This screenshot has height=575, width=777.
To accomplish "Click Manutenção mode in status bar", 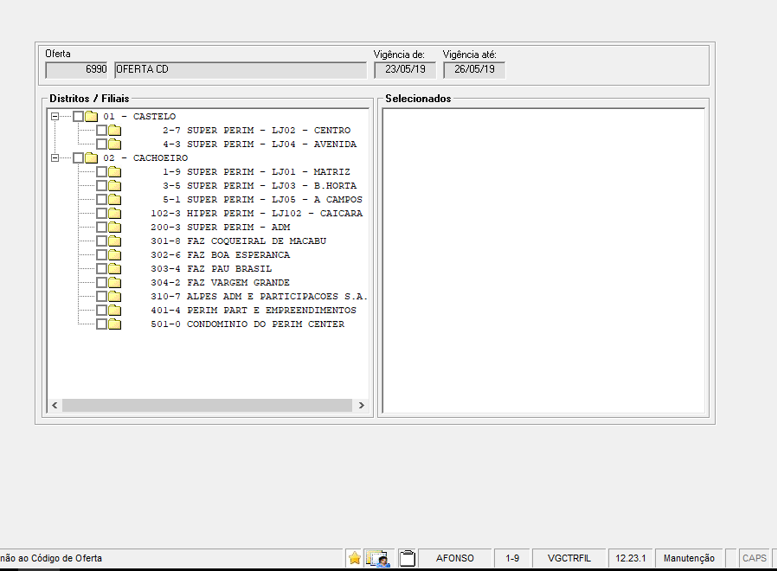I will [x=689, y=559].
